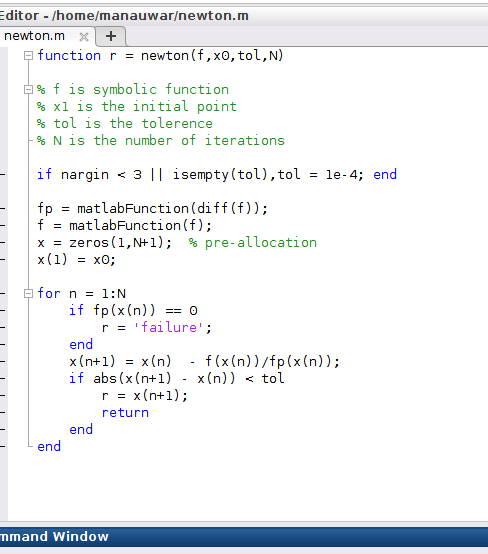Set breakpoint dash at 'return' line
The width and height of the screenshot is (488, 554).
2,412
